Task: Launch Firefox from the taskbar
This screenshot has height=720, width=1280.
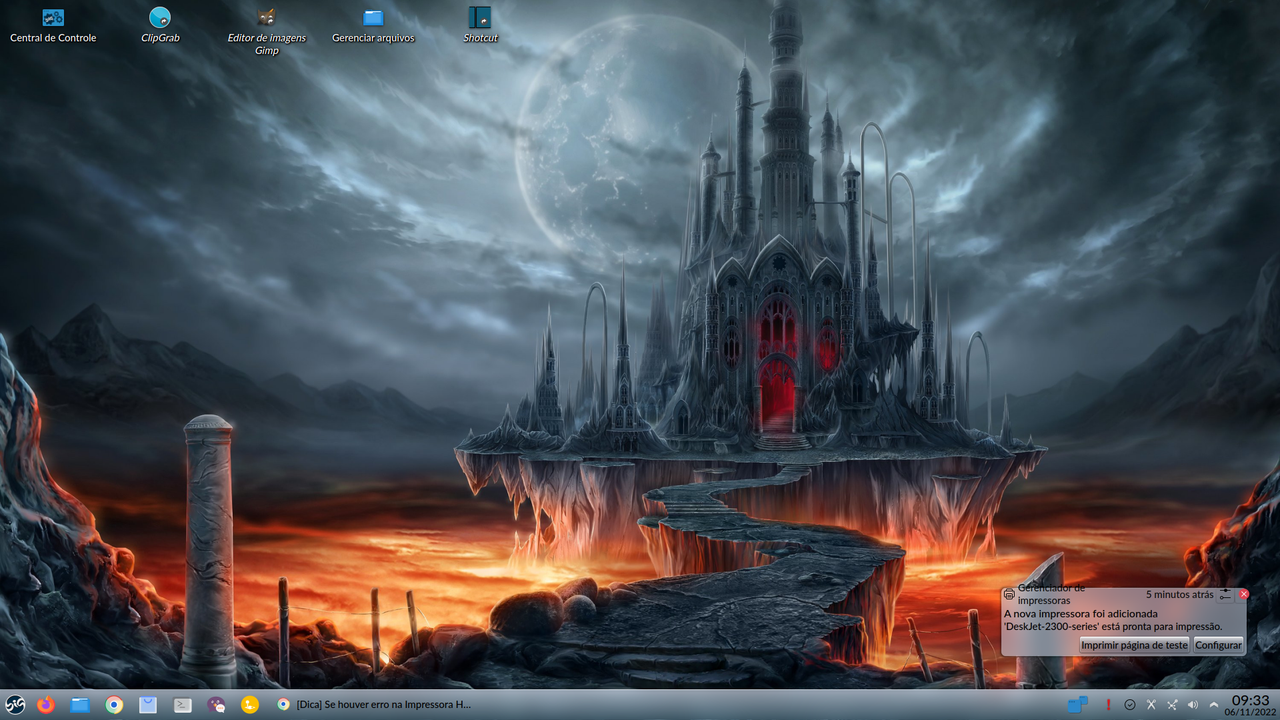Action: [x=47, y=705]
